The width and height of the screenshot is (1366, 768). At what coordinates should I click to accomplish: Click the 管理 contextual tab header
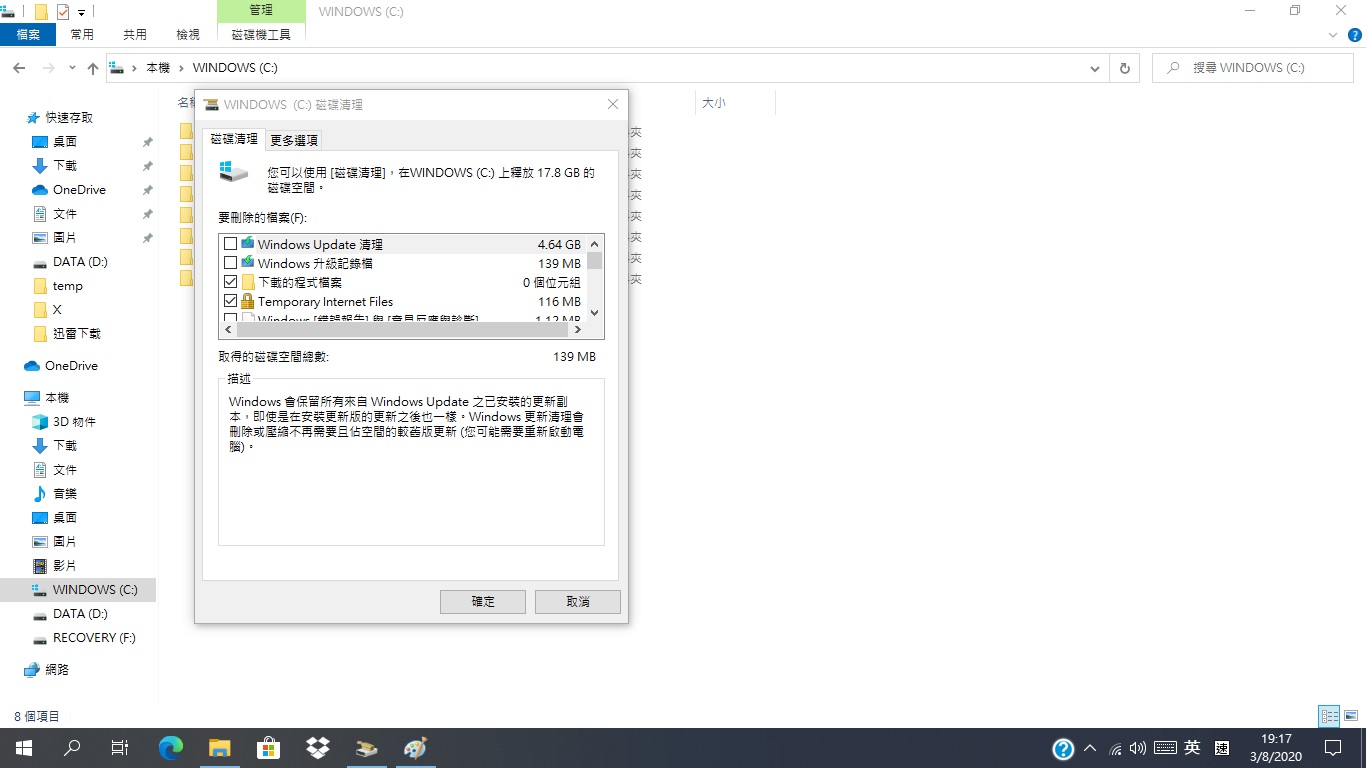[x=261, y=10]
